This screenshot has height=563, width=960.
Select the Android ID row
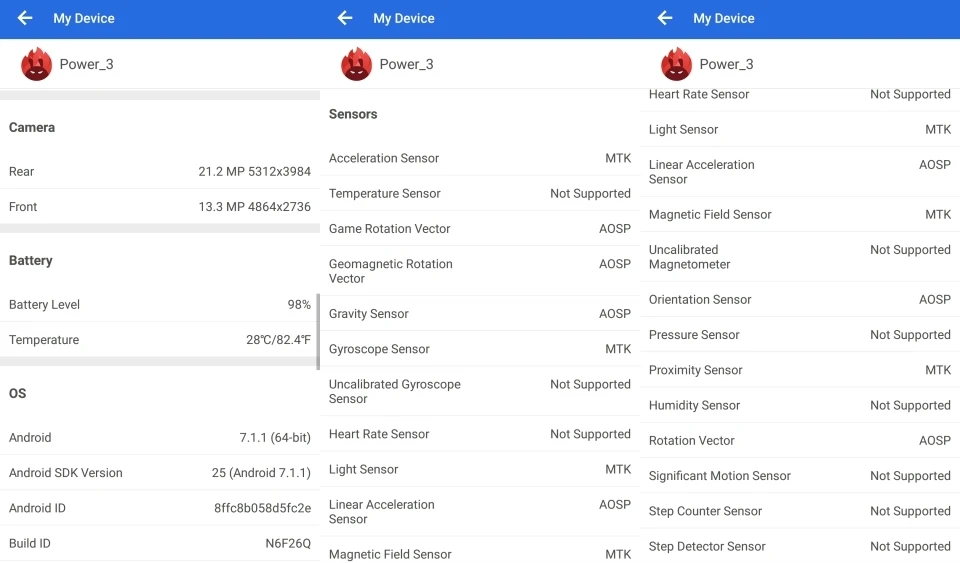(x=160, y=508)
